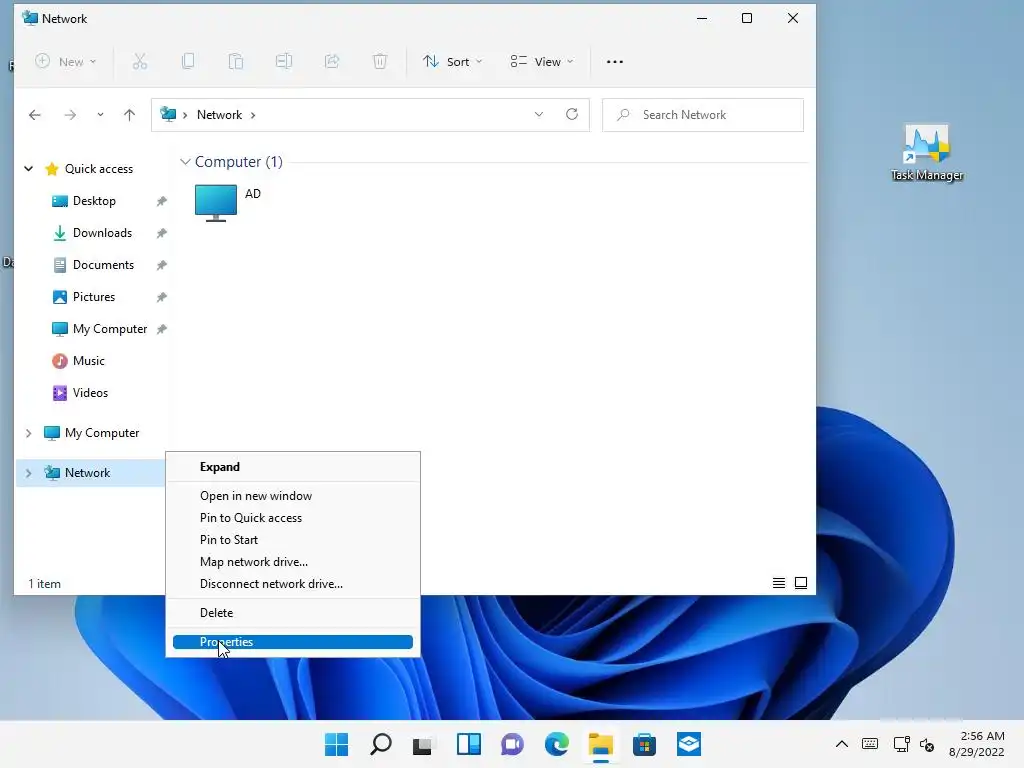Collapse the Computer (1) group
This screenshot has width=1024, height=768.
(185, 161)
